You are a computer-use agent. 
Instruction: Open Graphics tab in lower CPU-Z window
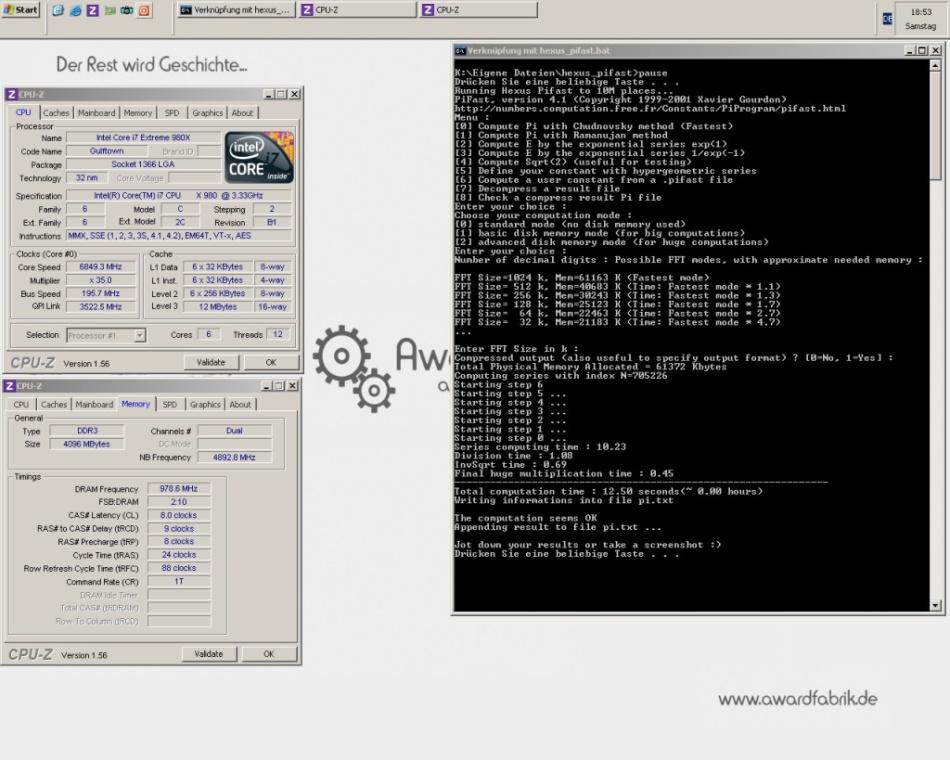click(x=205, y=404)
